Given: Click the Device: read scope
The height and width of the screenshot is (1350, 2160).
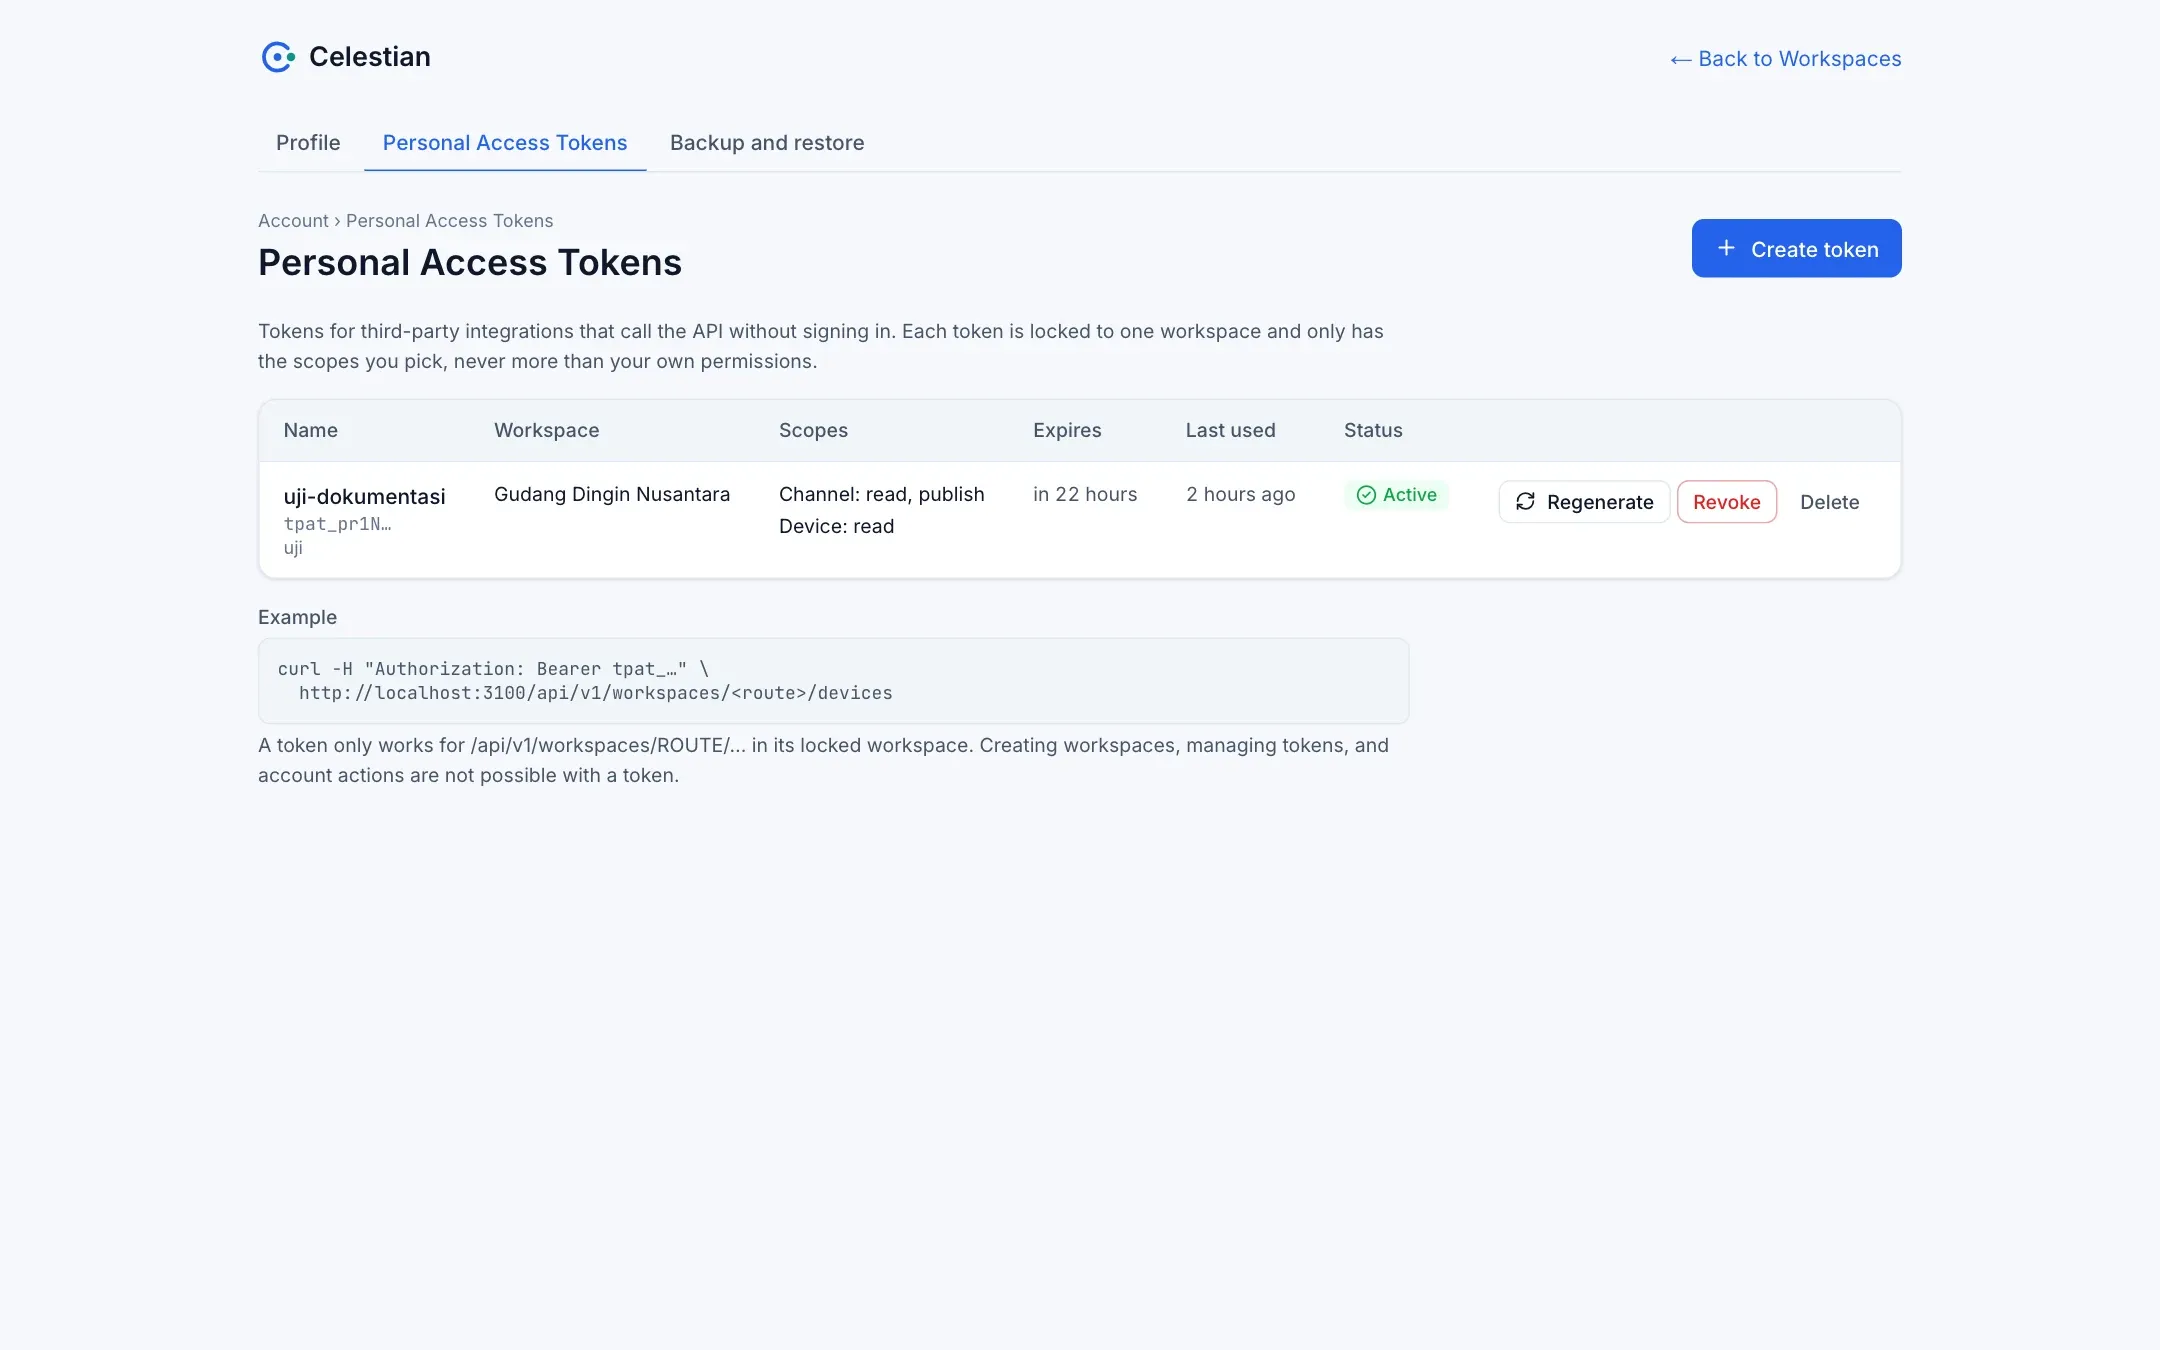Looking at the screenshot, I should (836, 526).
